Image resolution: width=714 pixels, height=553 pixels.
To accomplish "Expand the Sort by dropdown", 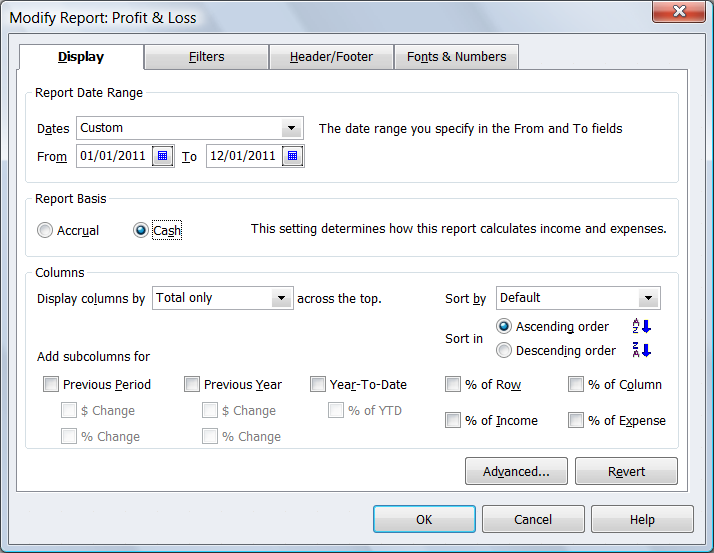I will [649, 298].
